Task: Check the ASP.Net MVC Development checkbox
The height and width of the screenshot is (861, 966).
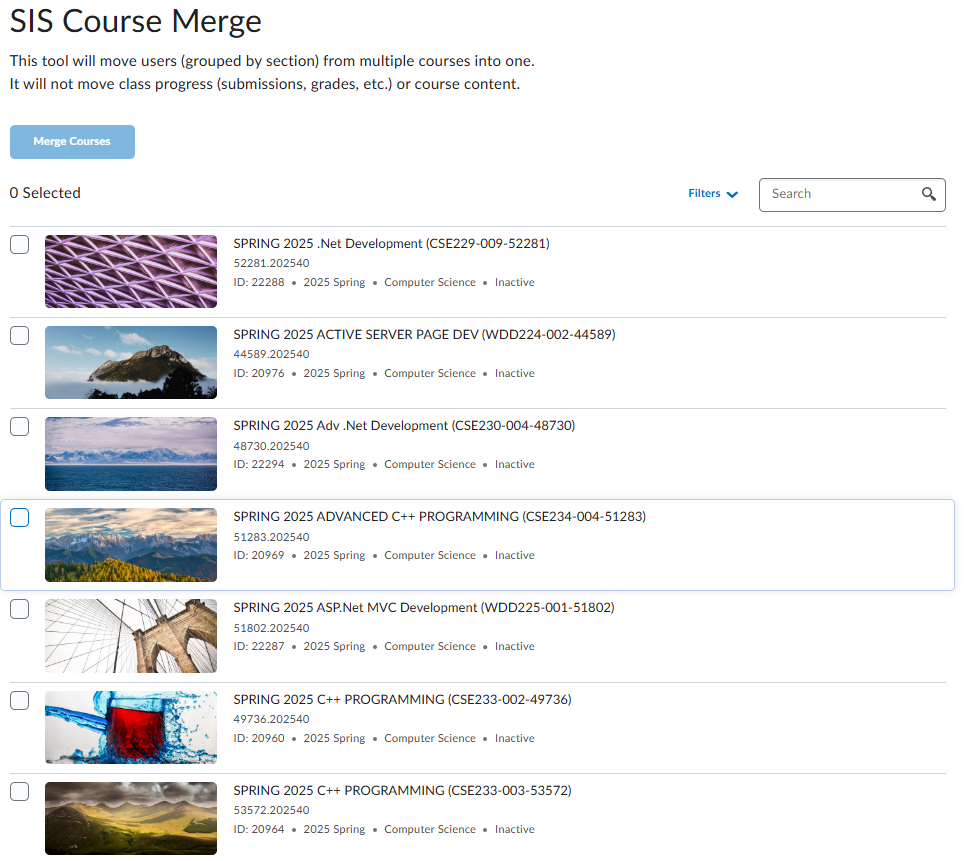Action: pos(20,609)
